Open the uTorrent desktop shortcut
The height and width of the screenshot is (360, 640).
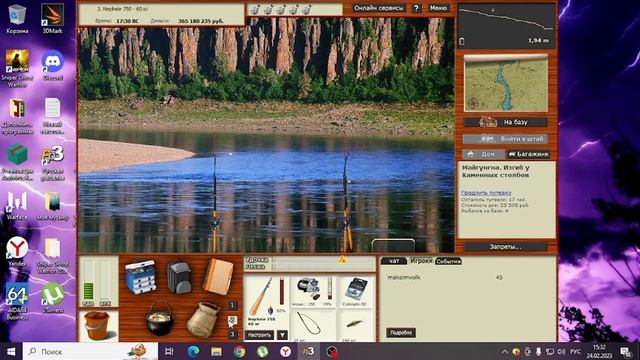pyautogui.click(x=53, y=298)
